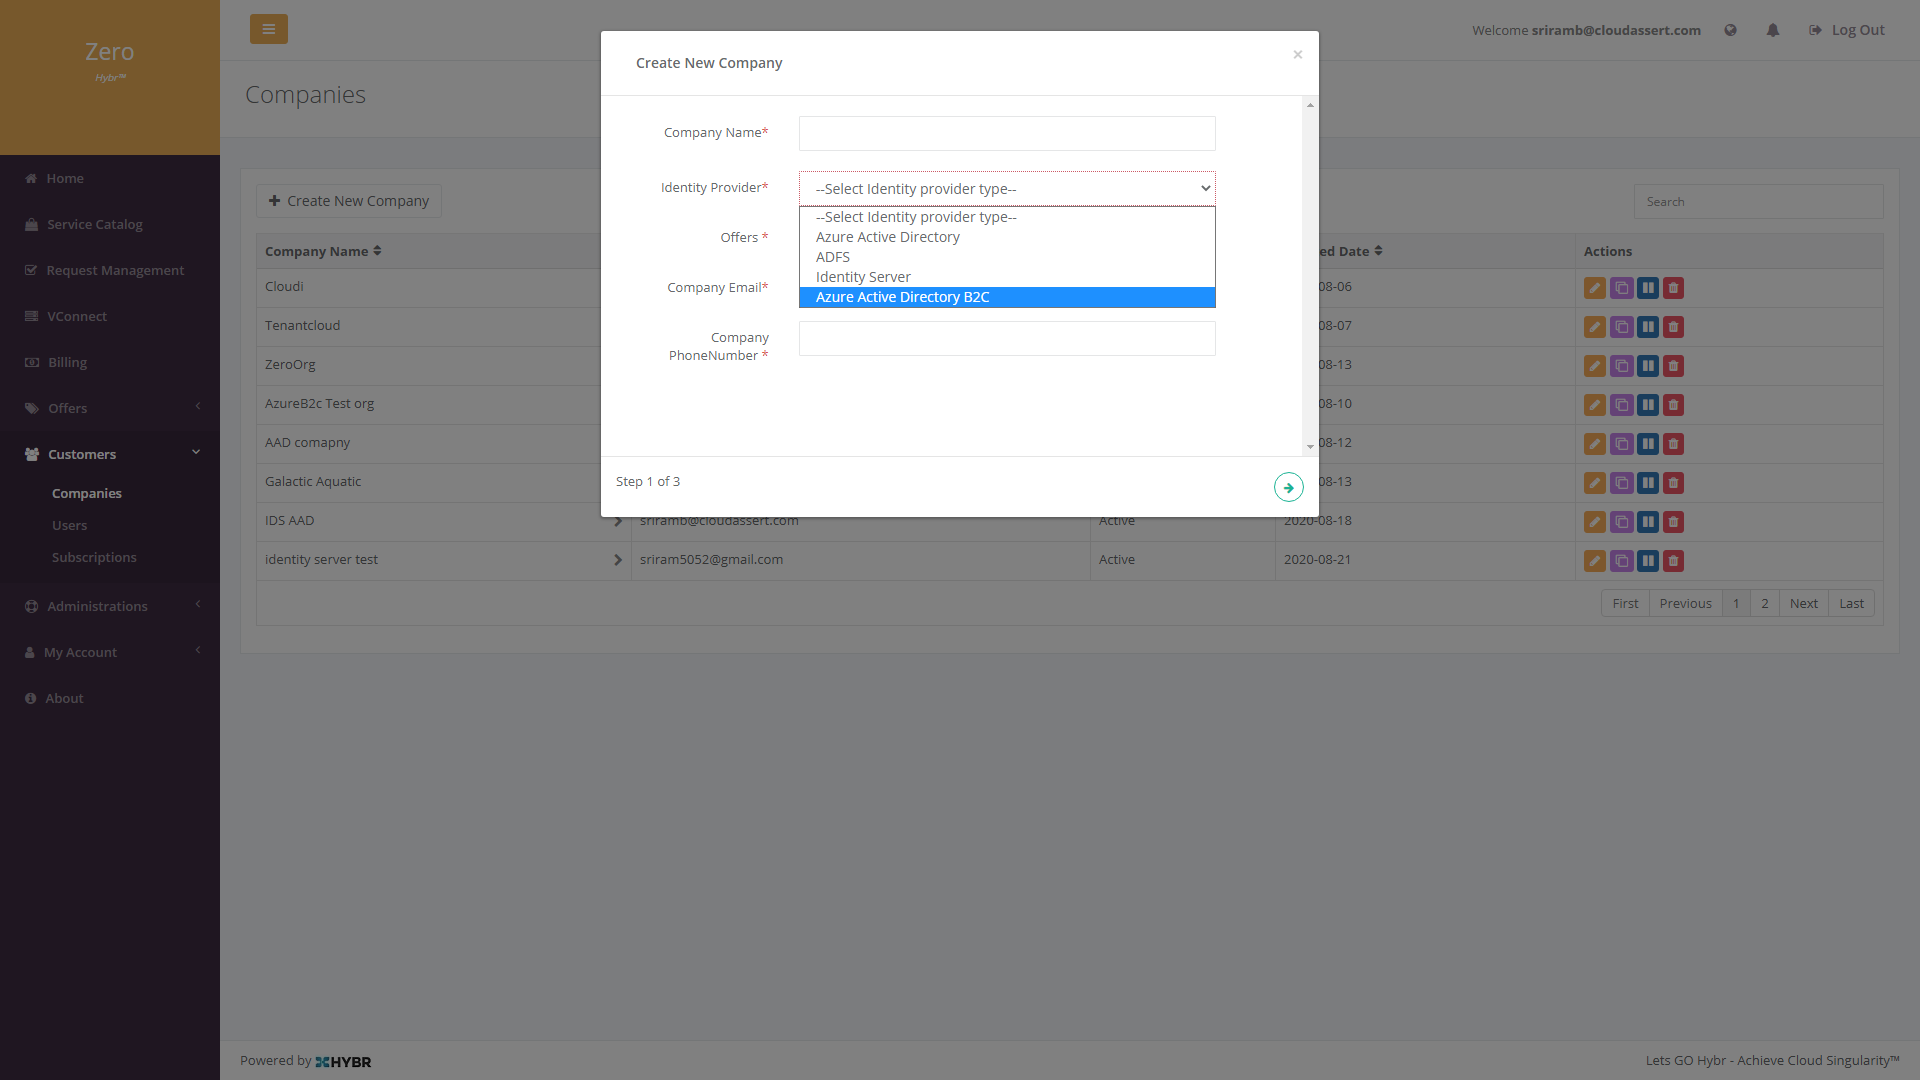Expand the Administrations sidebar menu
The image size is (1920, 1080).
coord(110,606)
